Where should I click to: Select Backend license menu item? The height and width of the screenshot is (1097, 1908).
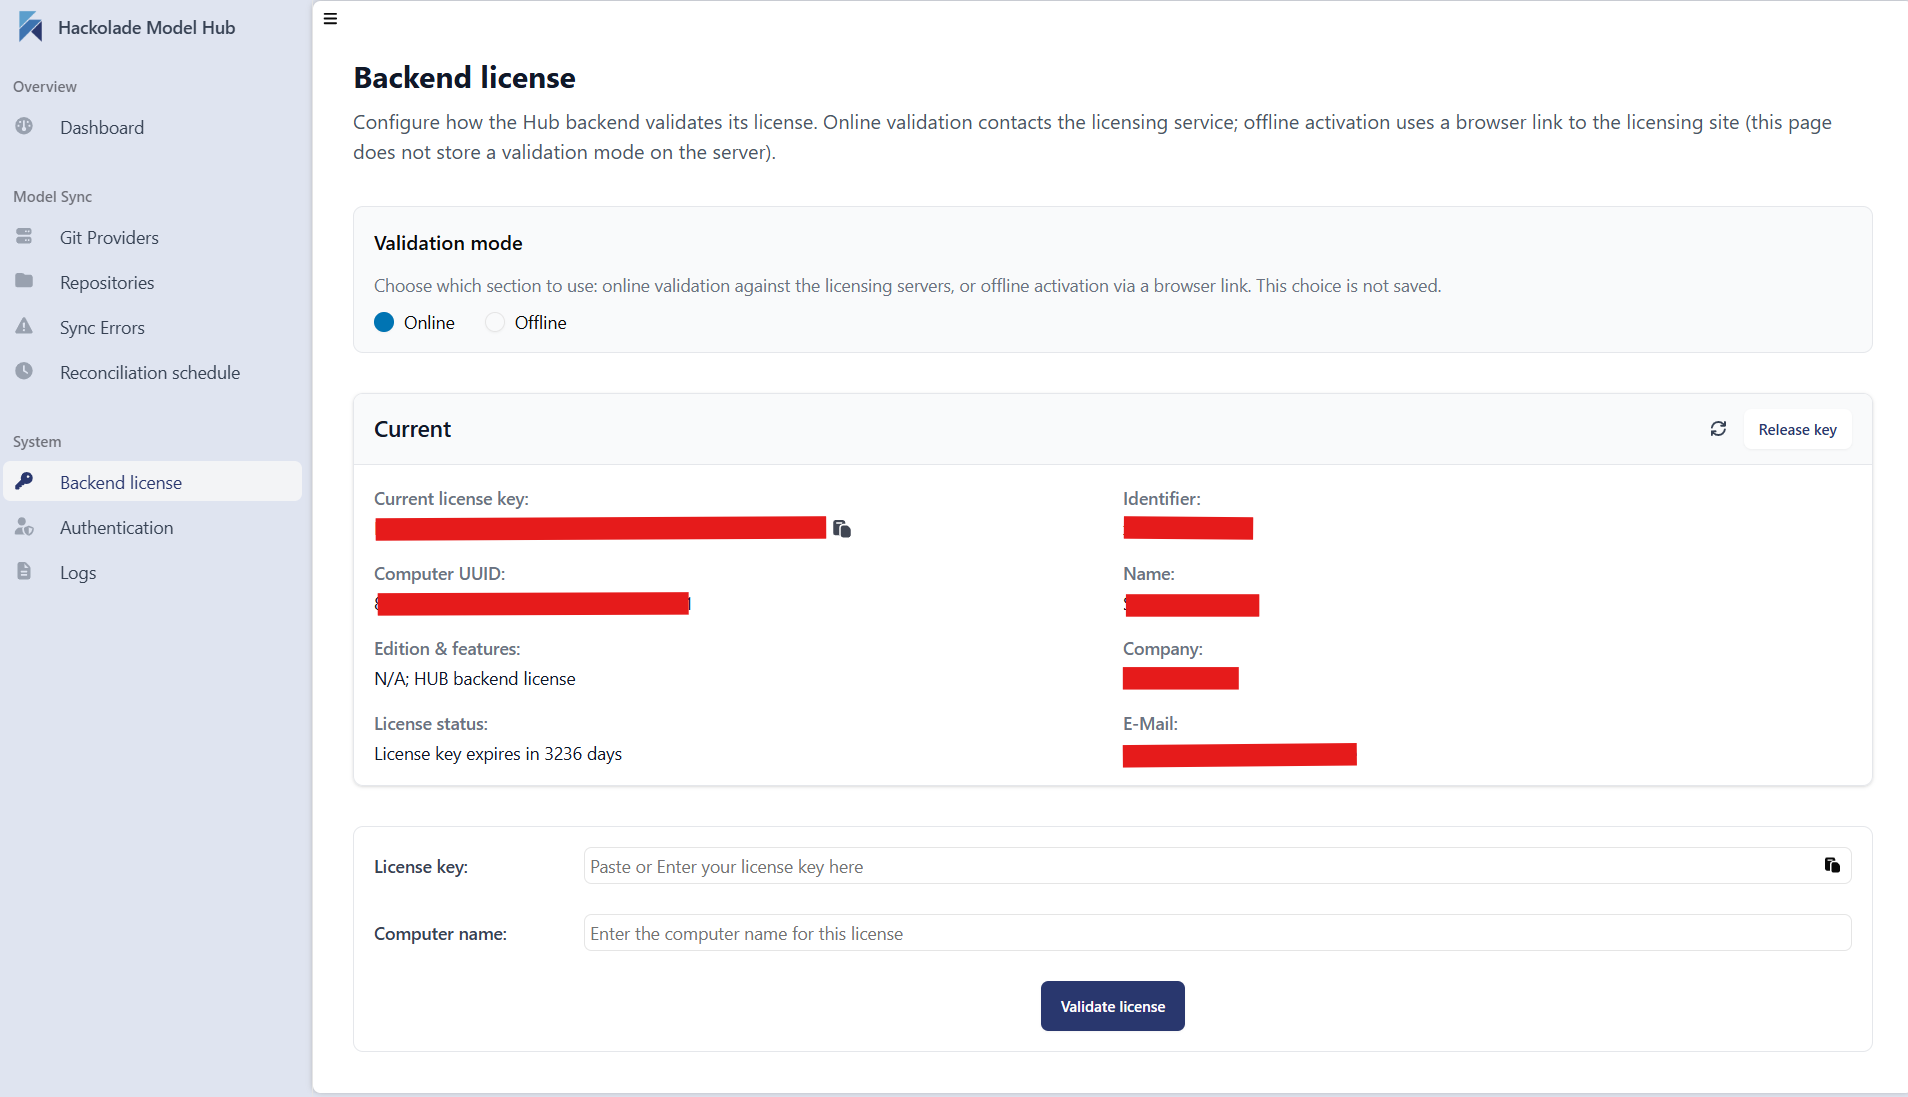coord(152,481)
